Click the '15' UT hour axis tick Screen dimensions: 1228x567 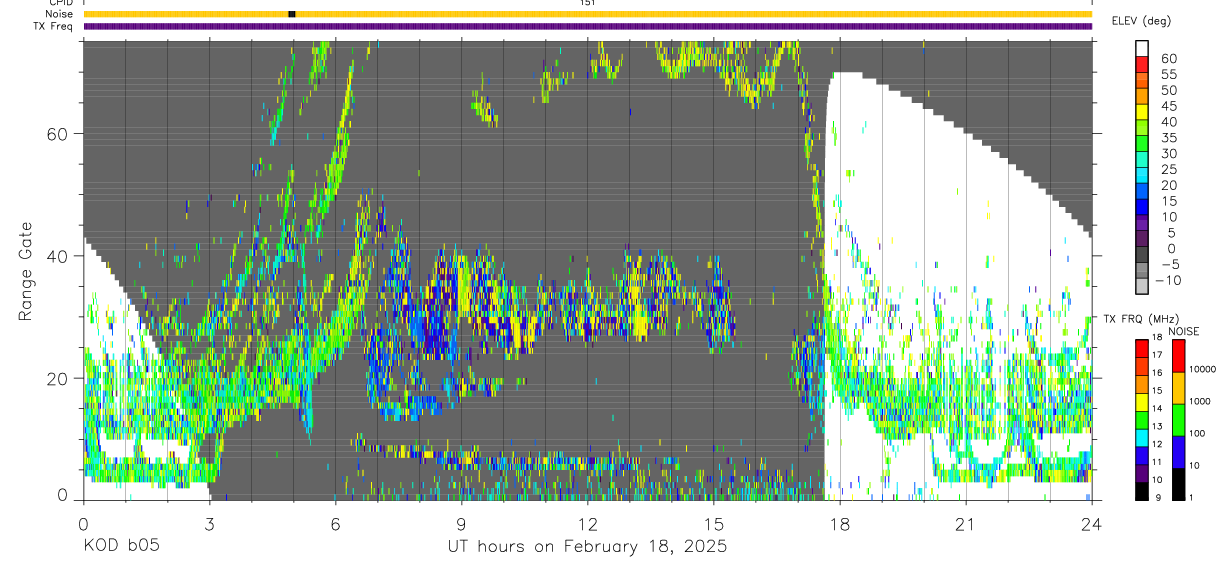click(x=713, y=525)
